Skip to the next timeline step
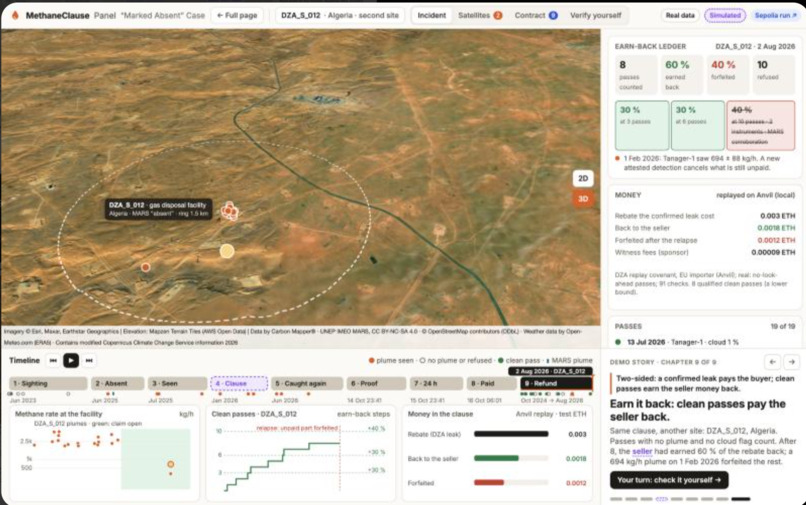This screenshot has width=806, height=505. pos(89,360)
